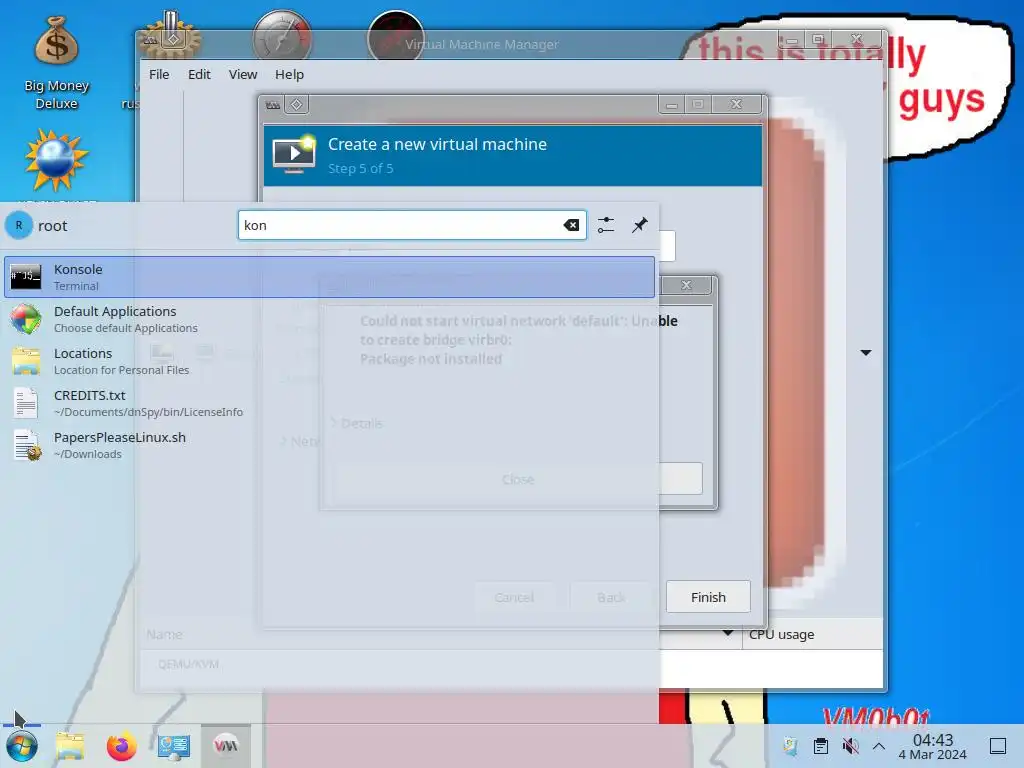The image size is (1024, 768).
Task: Open the Big Money Deluxe desktop shortcut
Action: tap(56, 63)
